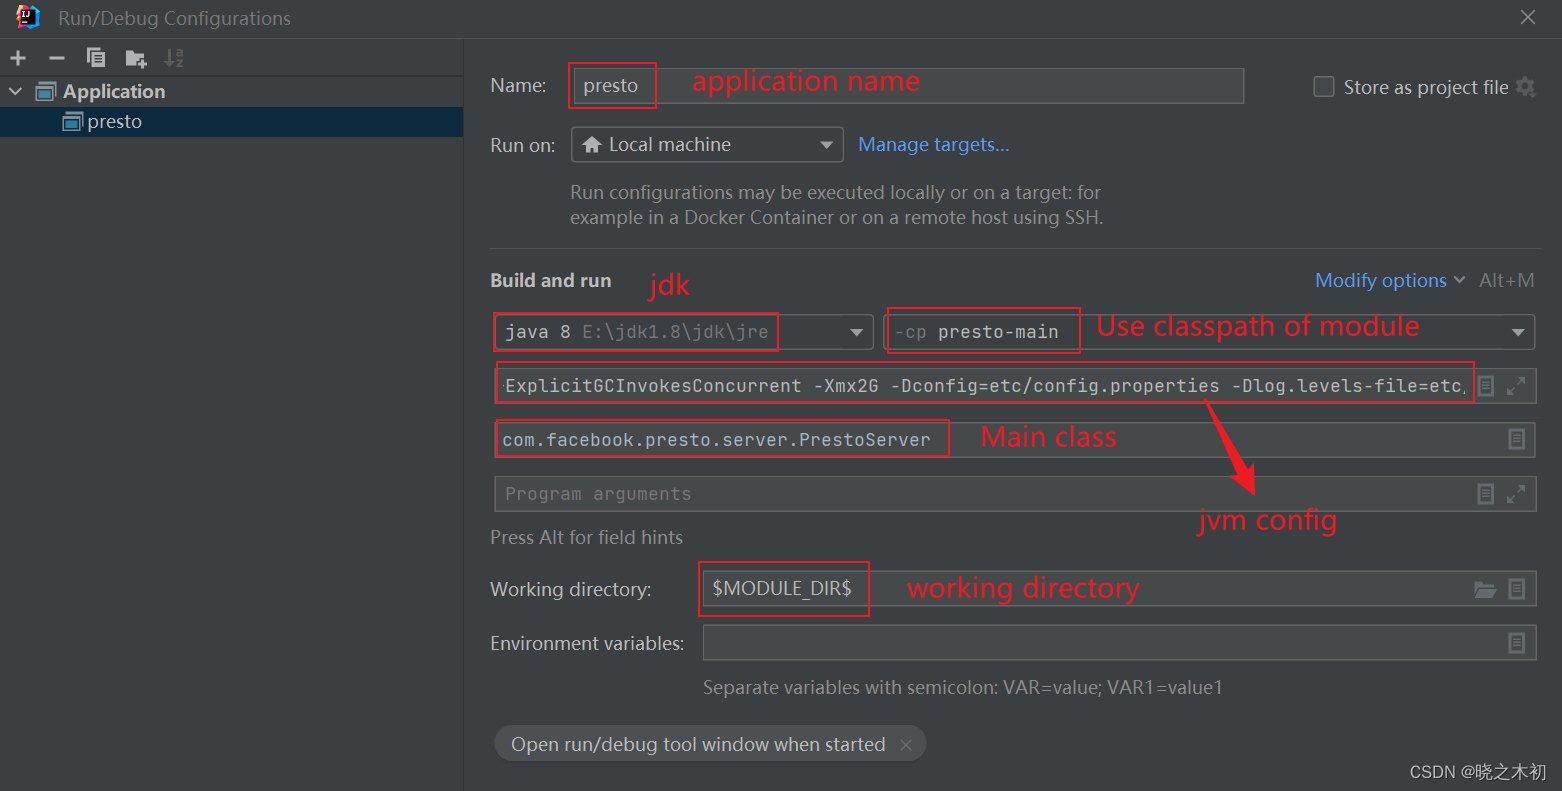The image size is (1562, 791).
Task: Close the Run/Debug Configurations dialog
Action: click(1528, 17)
